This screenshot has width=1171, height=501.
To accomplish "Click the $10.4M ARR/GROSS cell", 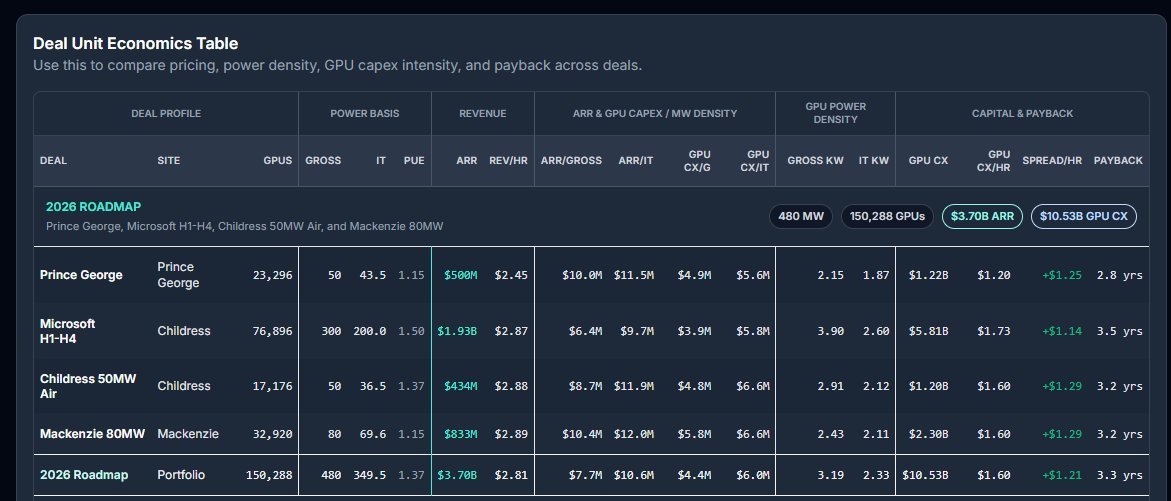I will pyautogui.click(x=582, y=434).
